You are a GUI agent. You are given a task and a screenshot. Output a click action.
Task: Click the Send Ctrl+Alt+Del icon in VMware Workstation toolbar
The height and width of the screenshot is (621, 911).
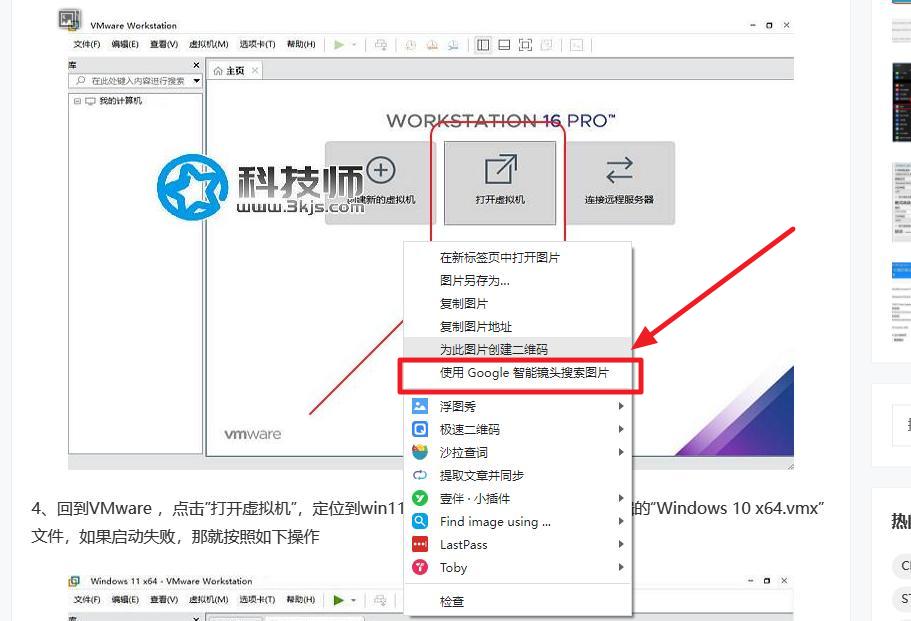click(x=381, y=45)
